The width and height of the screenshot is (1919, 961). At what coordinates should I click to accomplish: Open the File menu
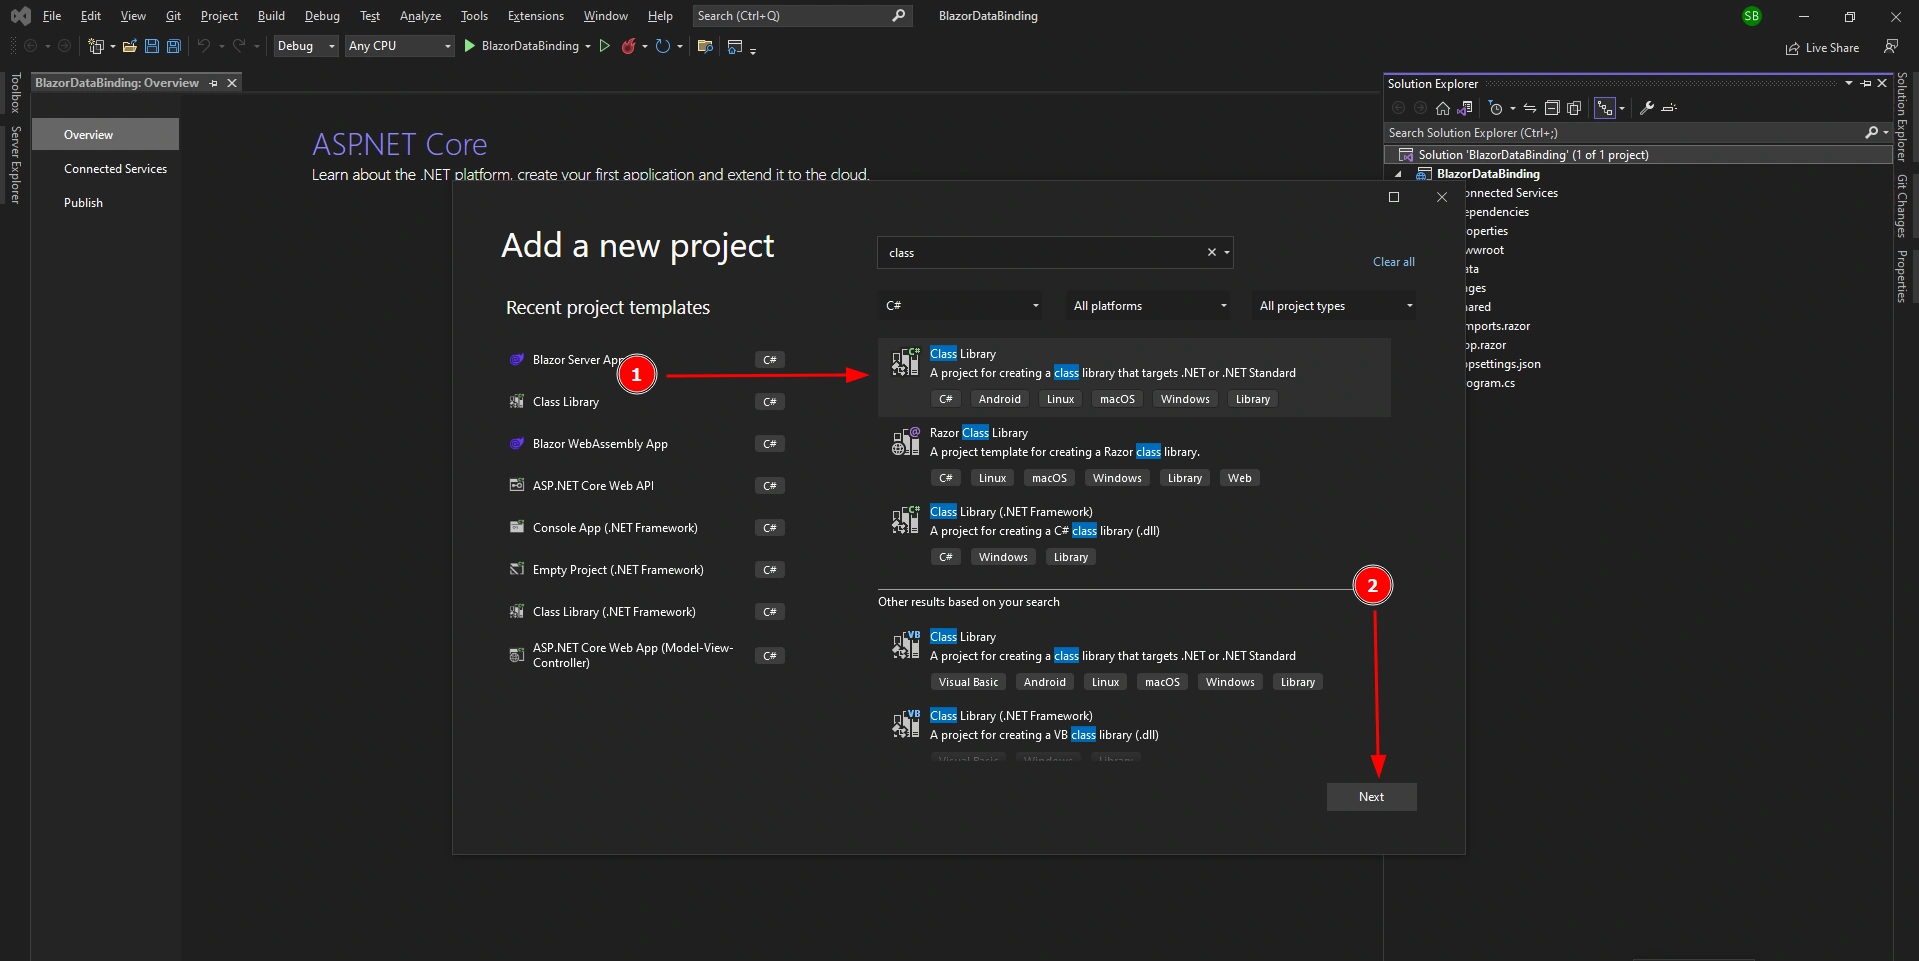(x=52, y=16)
